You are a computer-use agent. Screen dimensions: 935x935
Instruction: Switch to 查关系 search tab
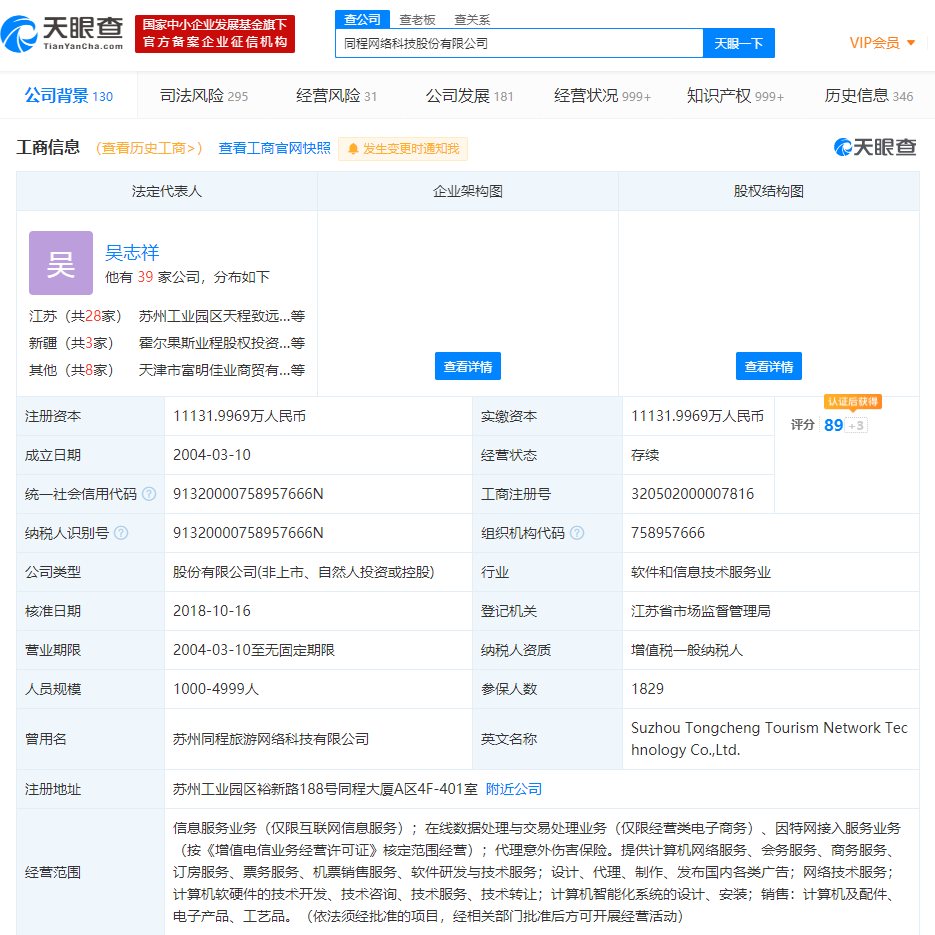pyautogui.click(x=472, y=19)
